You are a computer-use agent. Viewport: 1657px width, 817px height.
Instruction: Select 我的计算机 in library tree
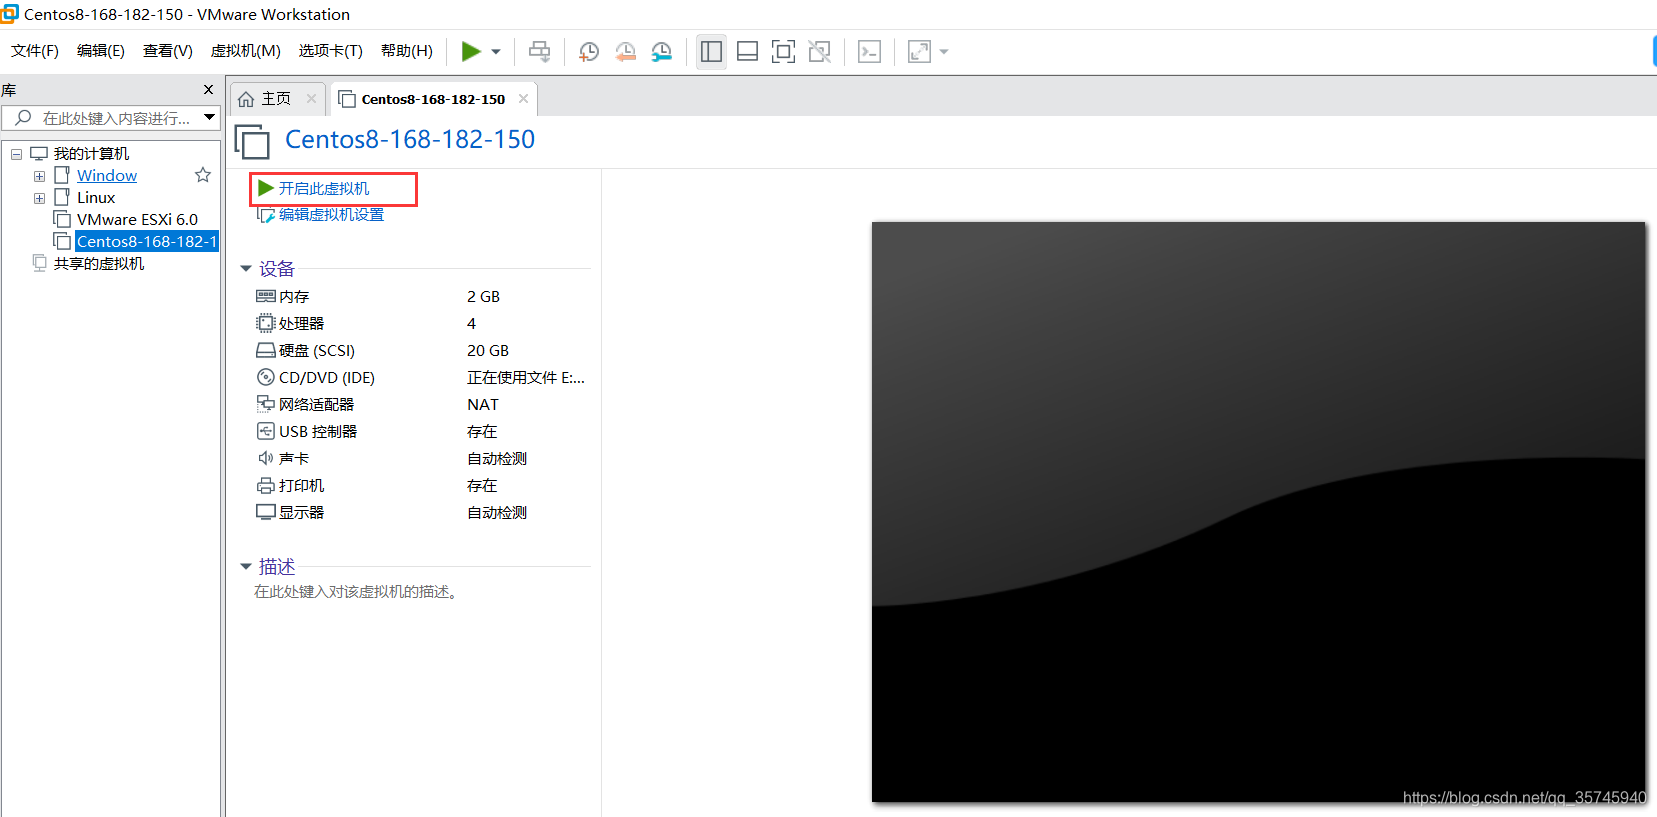click(91, 154)
